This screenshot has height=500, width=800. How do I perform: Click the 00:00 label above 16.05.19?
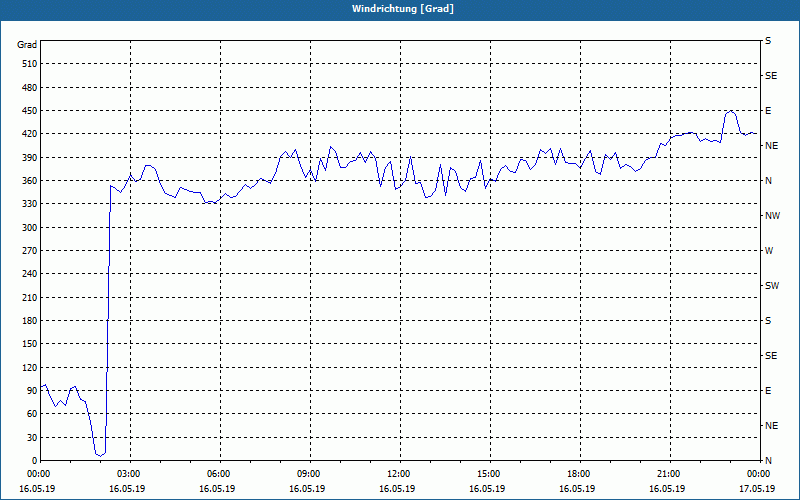37,474
